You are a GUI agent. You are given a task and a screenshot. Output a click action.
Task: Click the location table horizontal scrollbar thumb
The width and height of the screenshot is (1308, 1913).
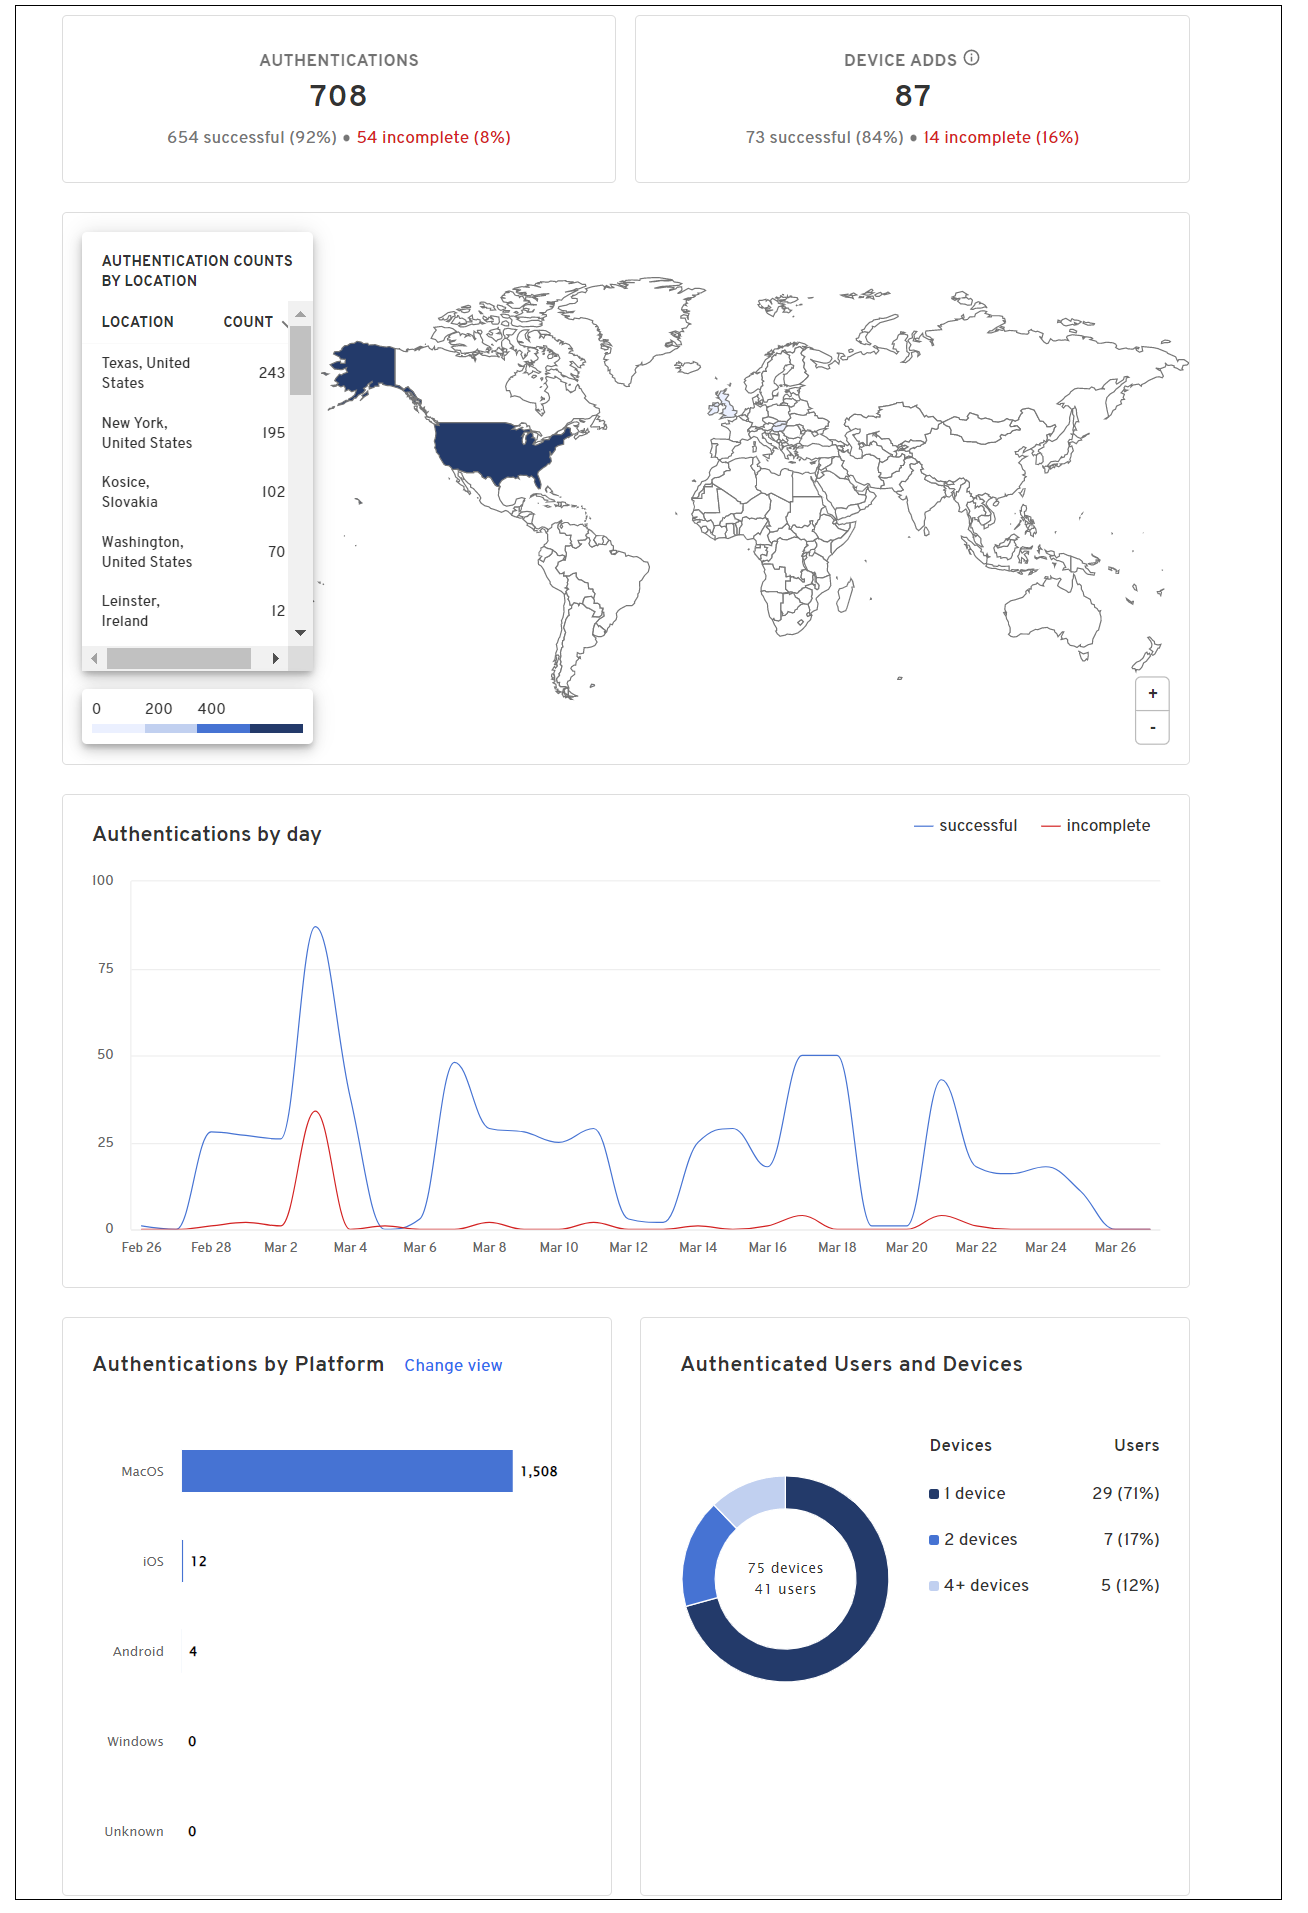click(x=179, y=658)
